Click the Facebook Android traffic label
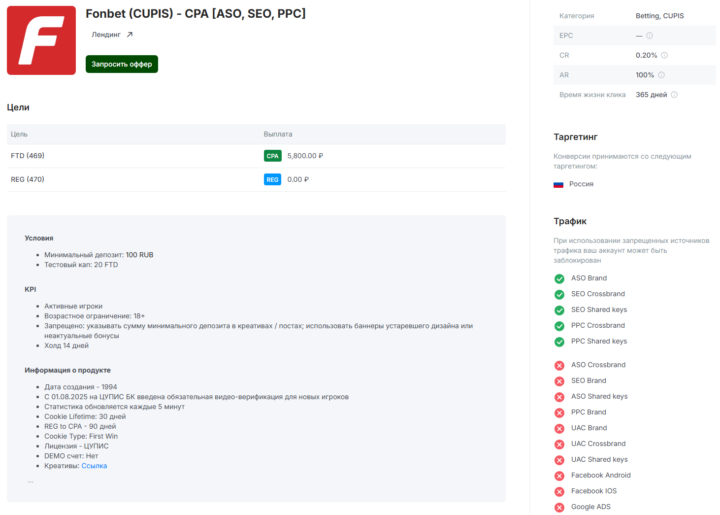 [601, 475]
